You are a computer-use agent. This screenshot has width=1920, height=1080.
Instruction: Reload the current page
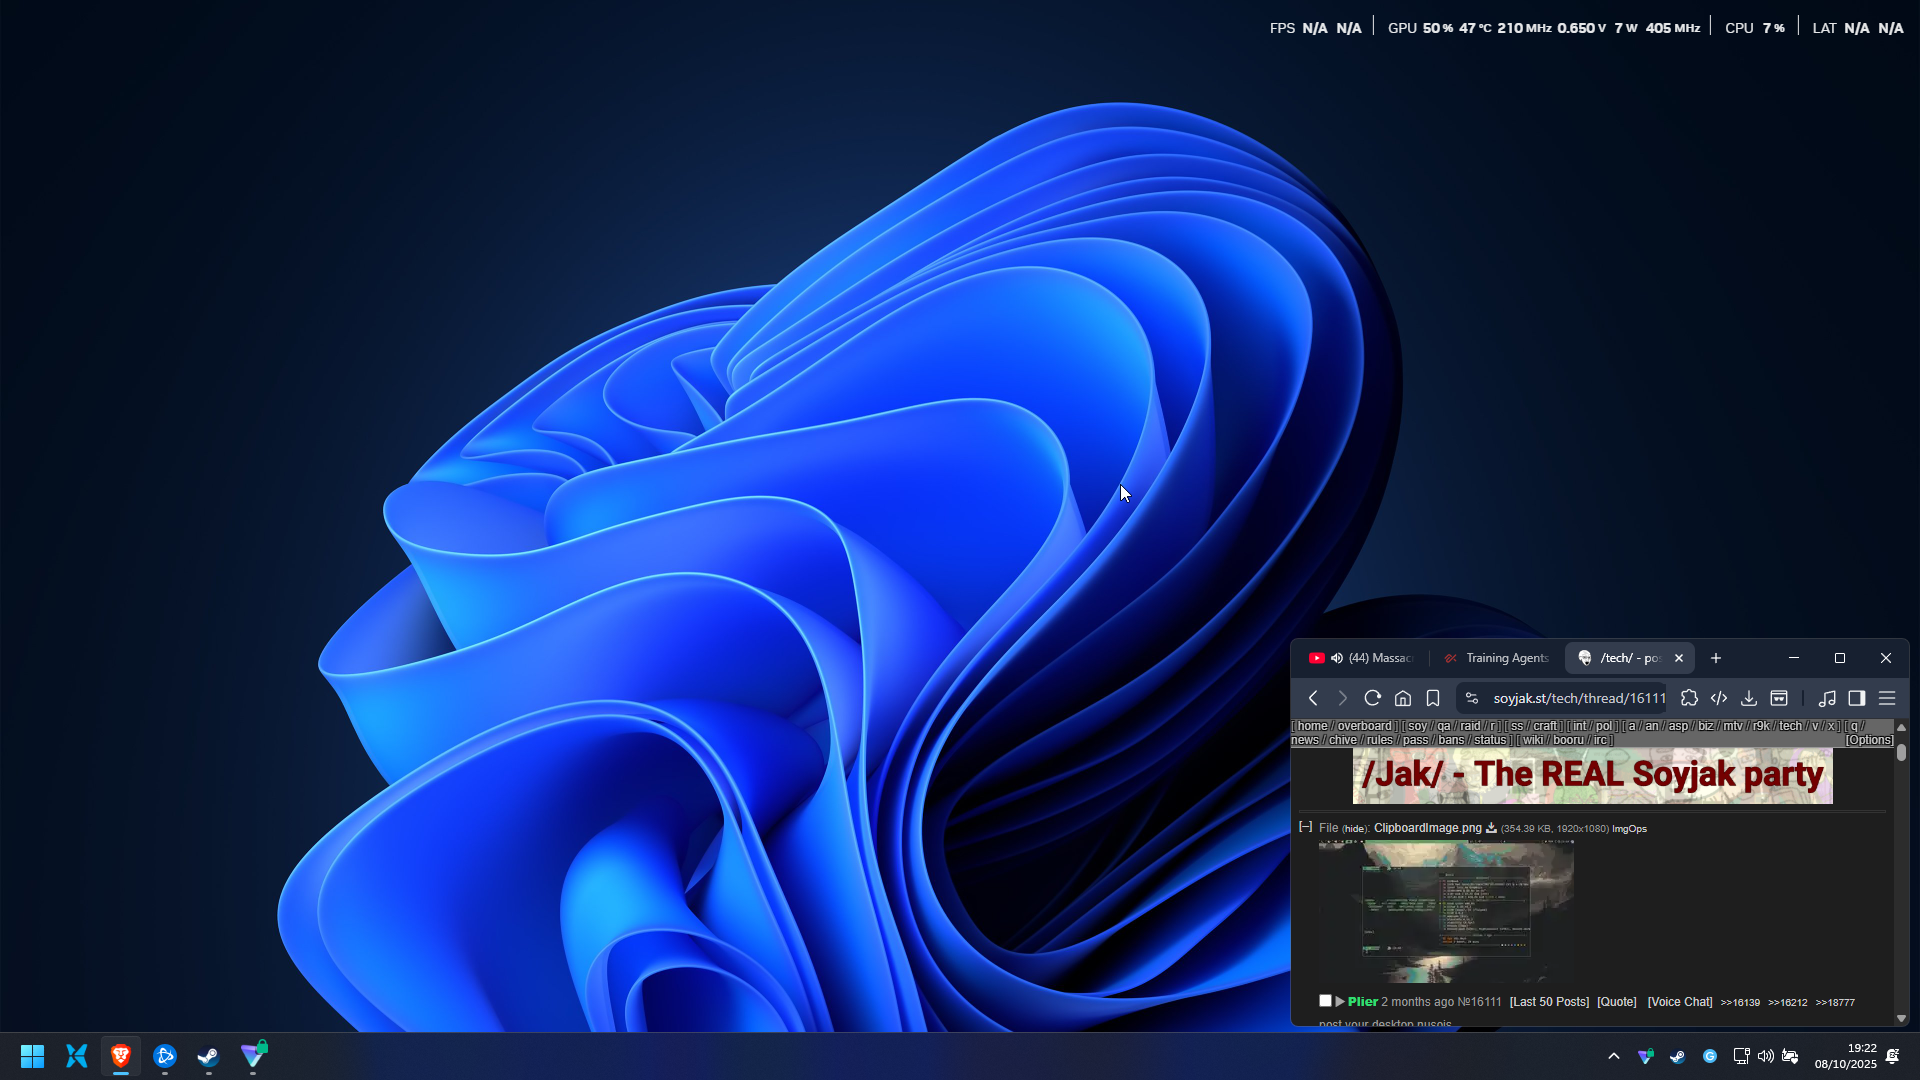point(1373,698)
